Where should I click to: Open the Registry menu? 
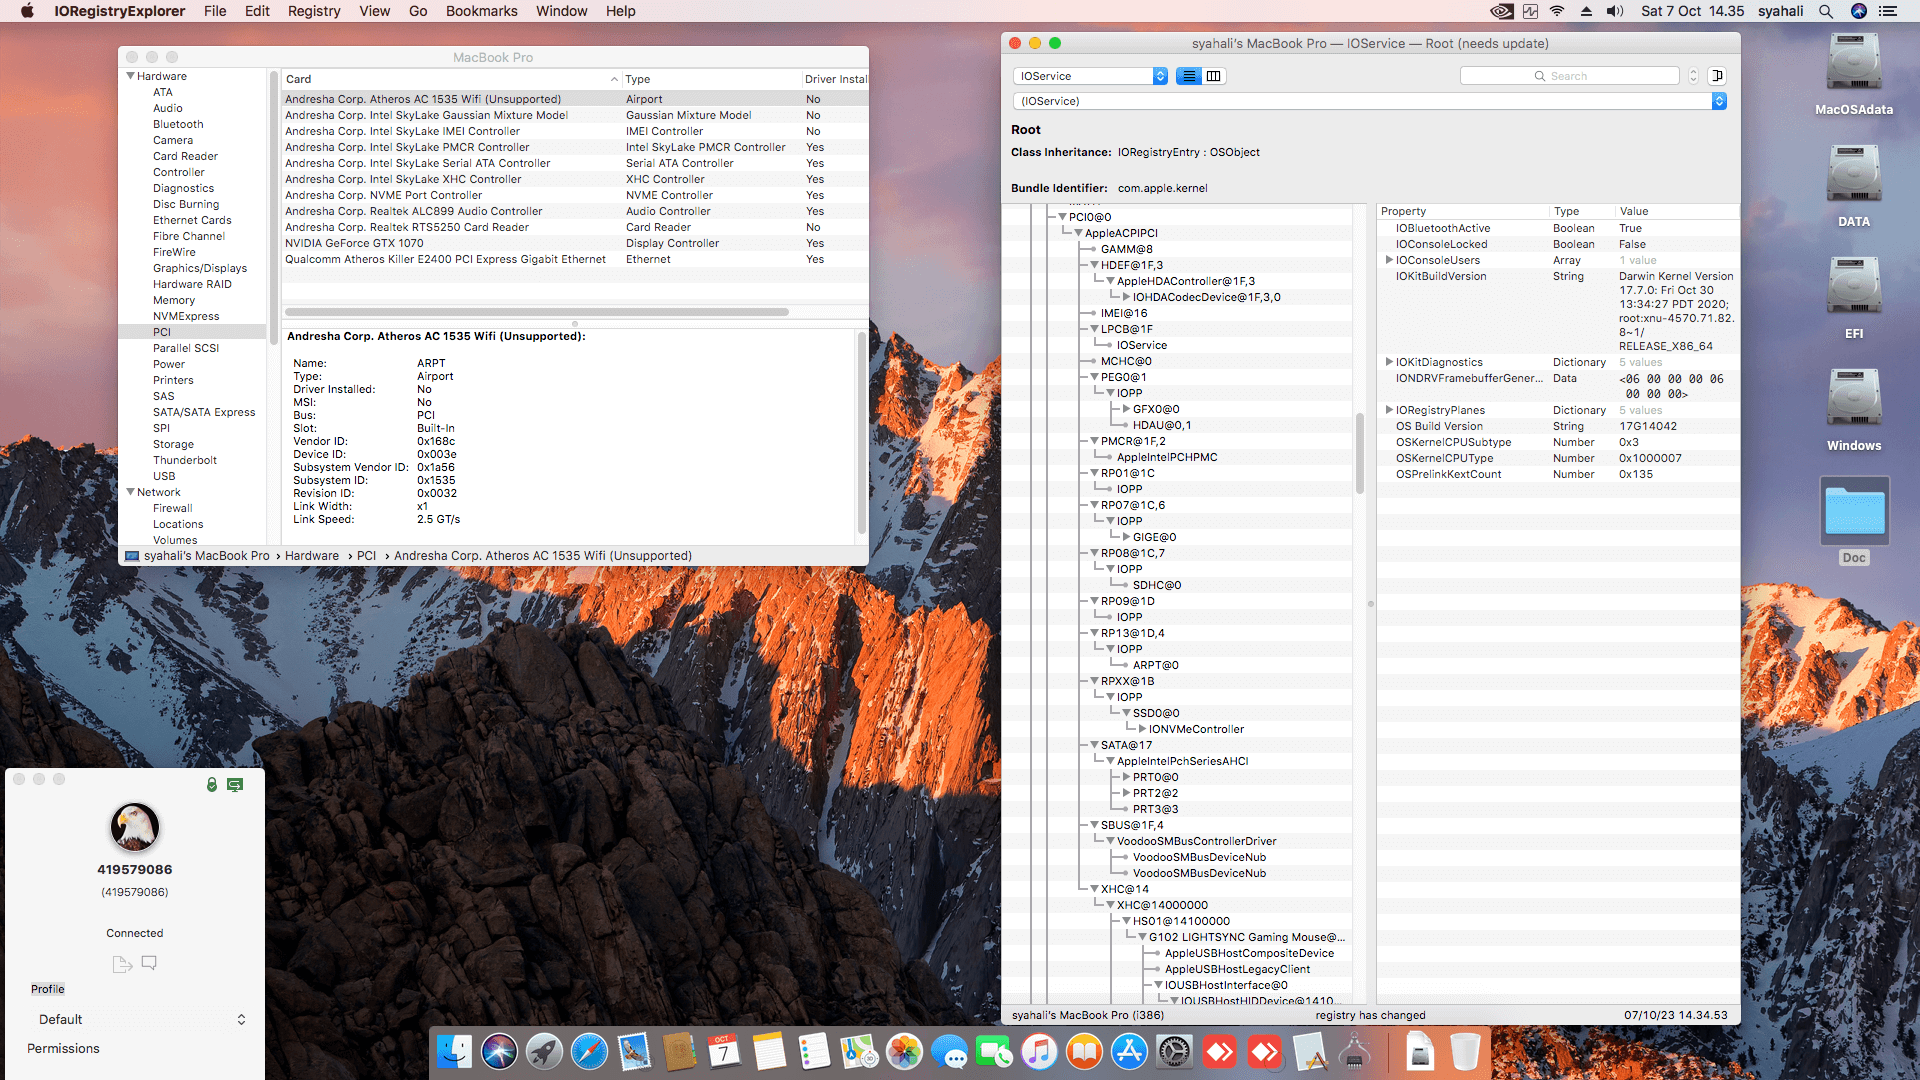313,11
